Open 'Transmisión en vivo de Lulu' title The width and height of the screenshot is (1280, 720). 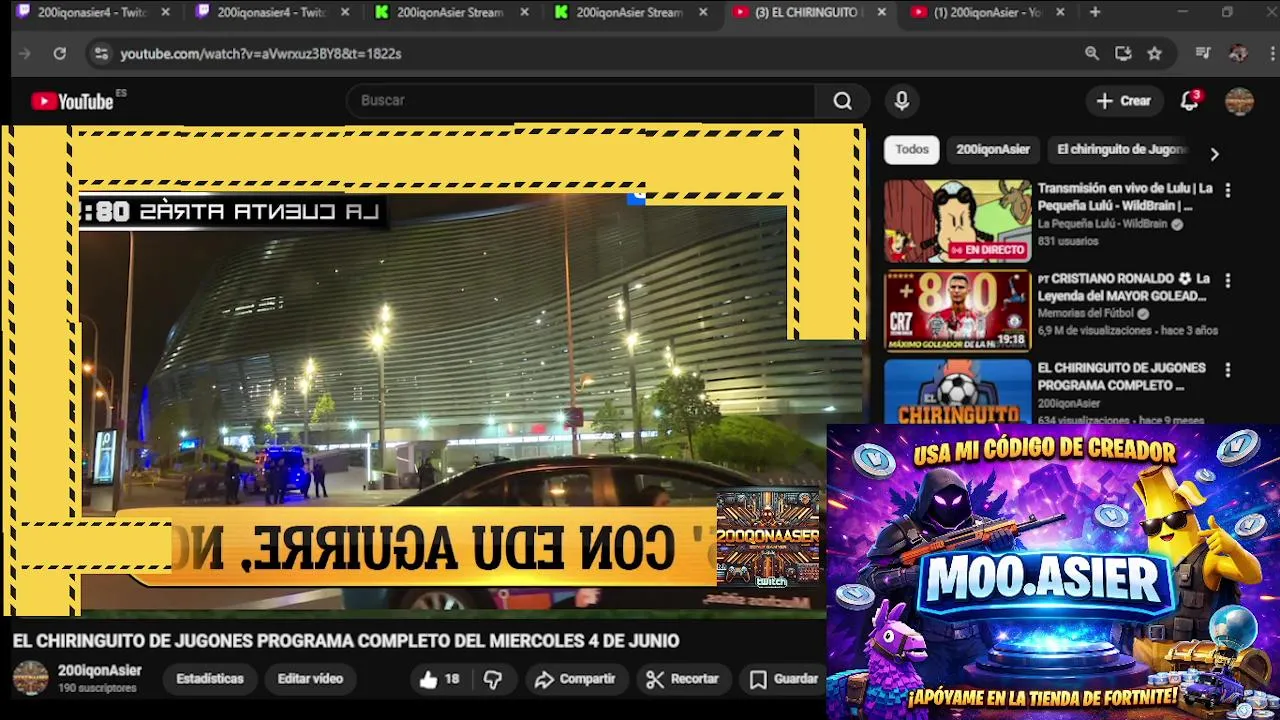1125,197
